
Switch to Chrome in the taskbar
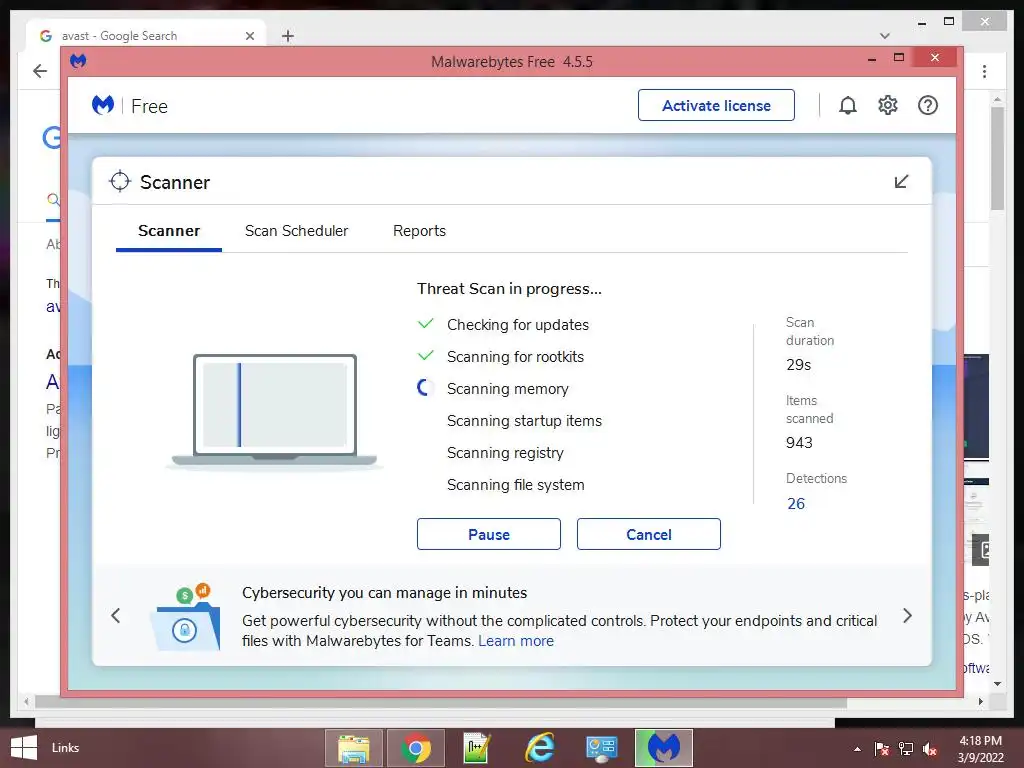coord(415,748)
